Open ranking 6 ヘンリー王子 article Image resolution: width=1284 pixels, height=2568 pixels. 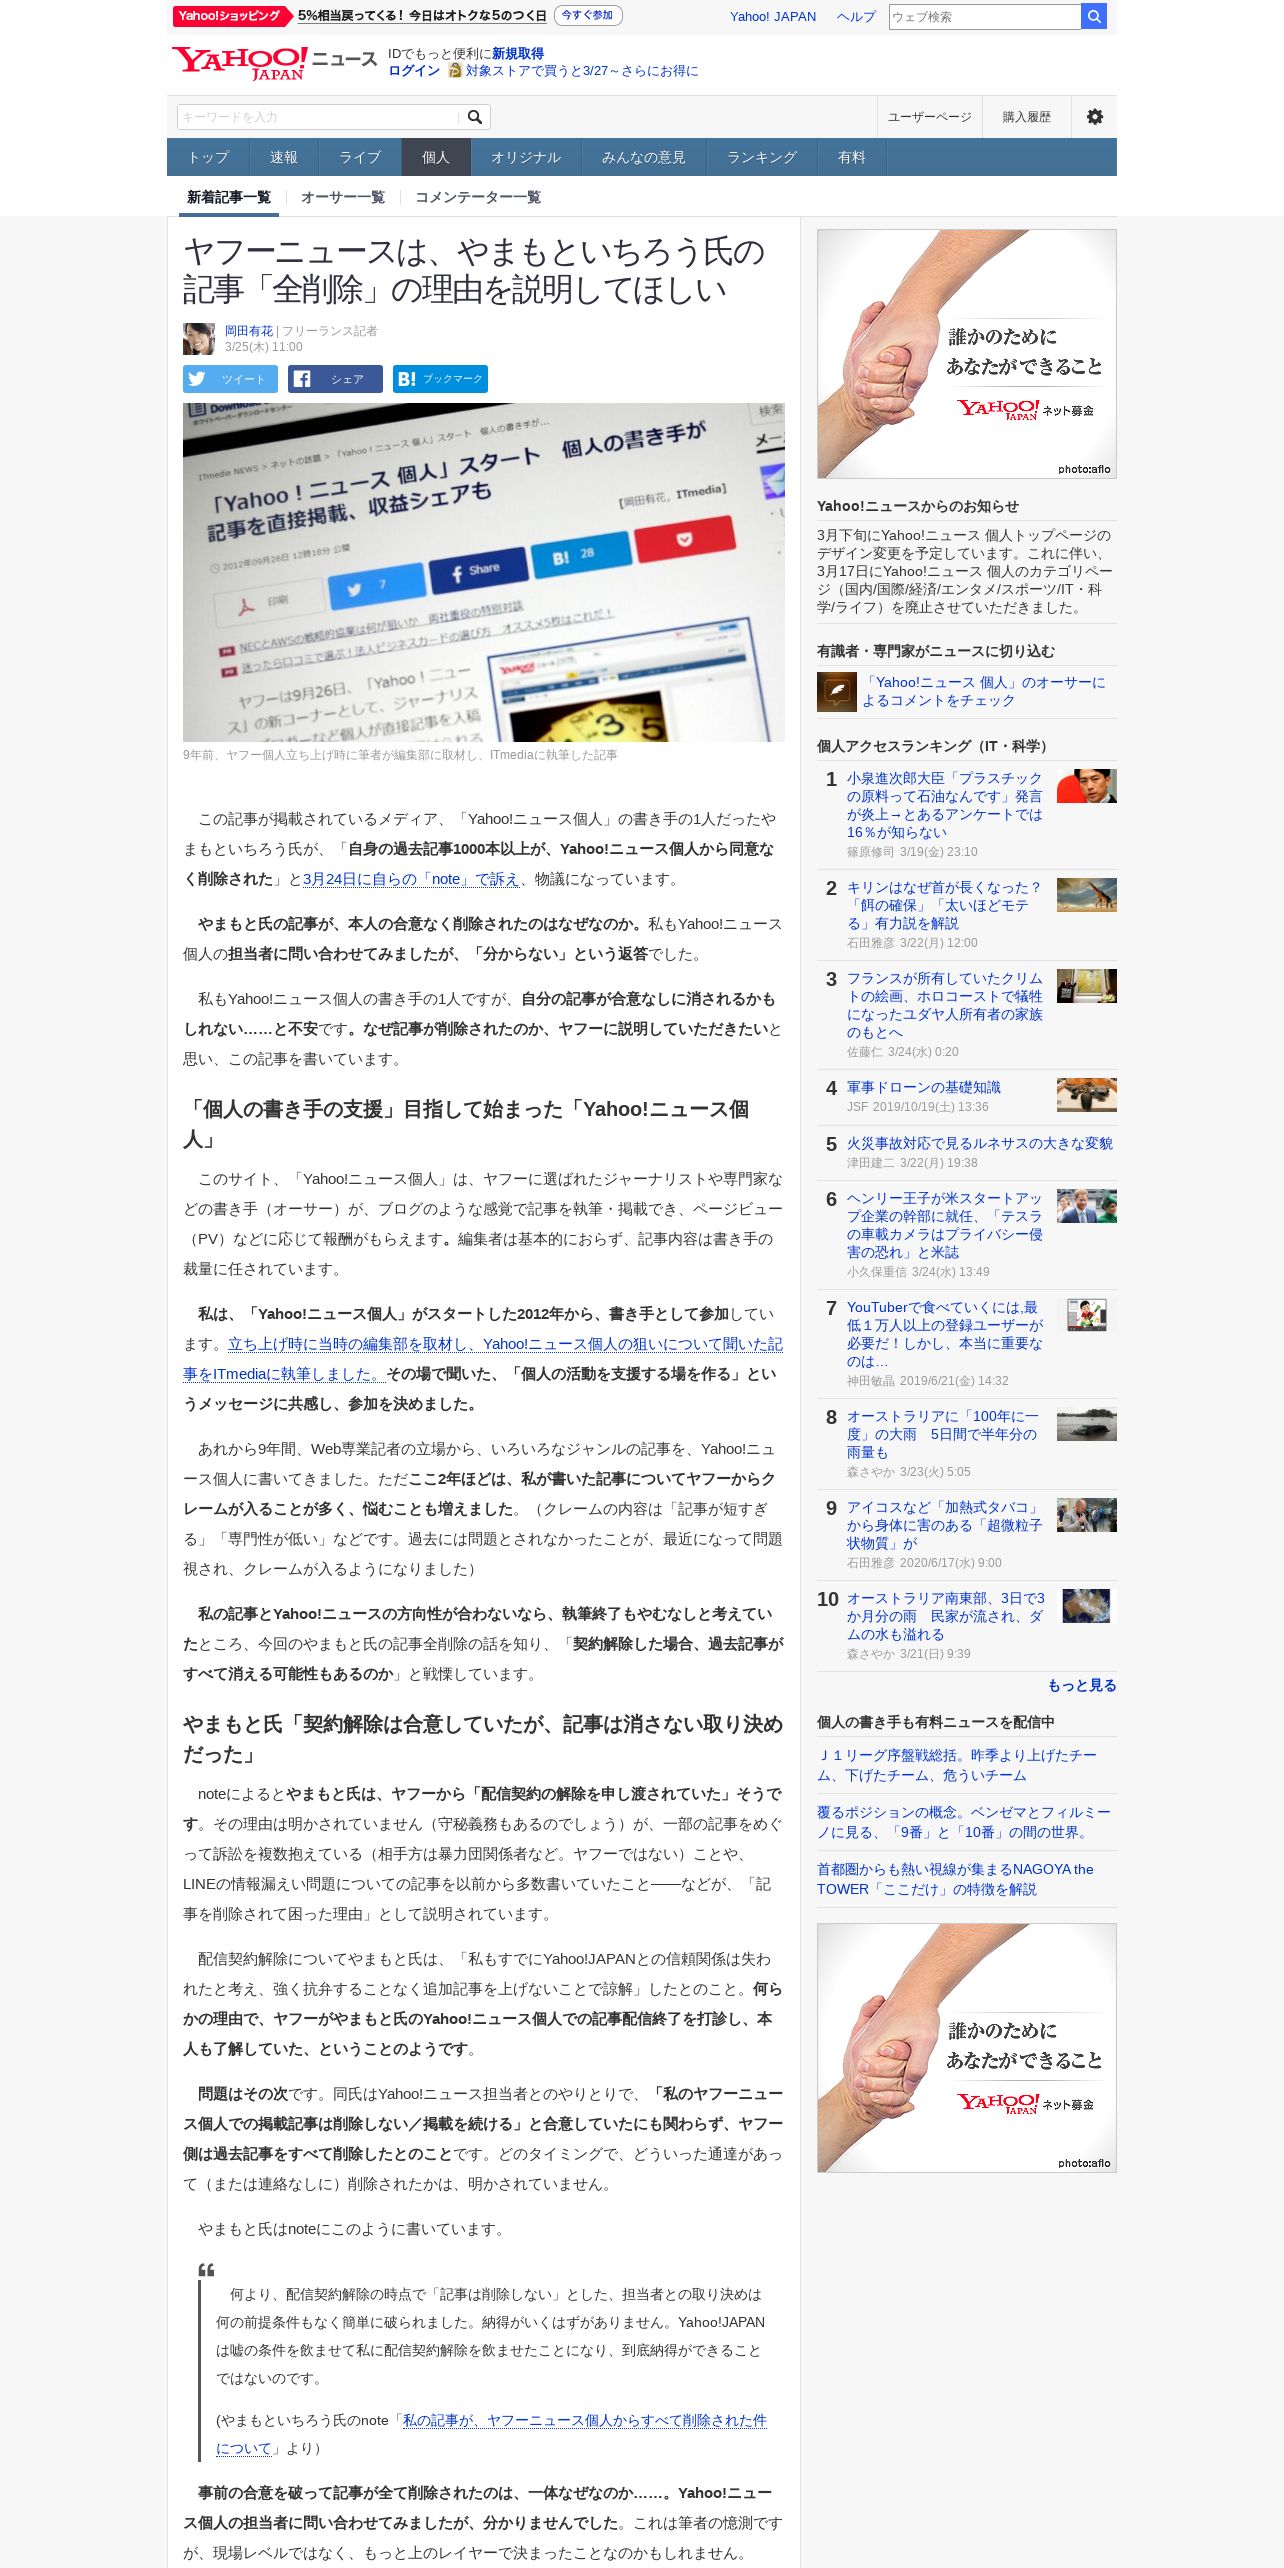[x=945, y=1225]
